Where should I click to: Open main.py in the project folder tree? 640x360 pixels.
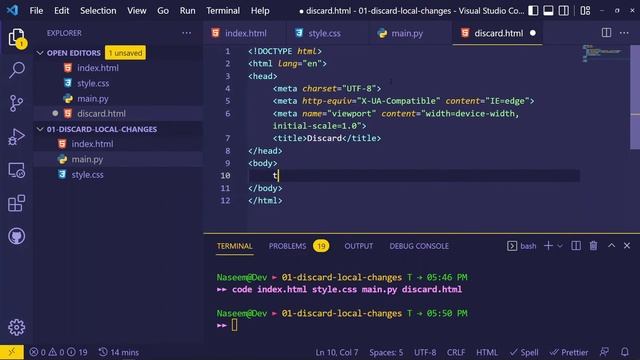point(118,159)
